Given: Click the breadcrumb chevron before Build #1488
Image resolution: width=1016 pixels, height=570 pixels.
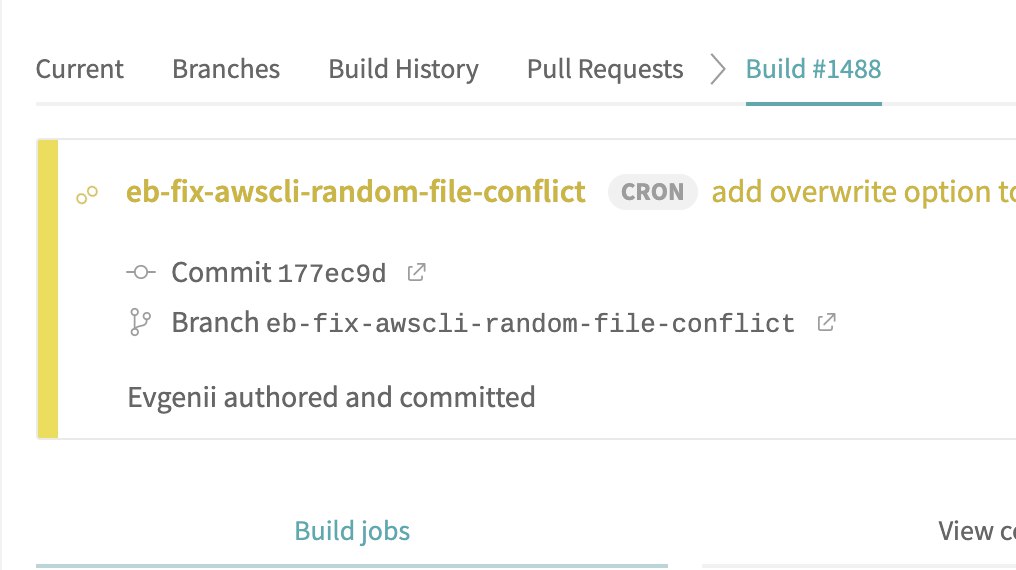Looking at the screenshot, I should tap(717, 69).
